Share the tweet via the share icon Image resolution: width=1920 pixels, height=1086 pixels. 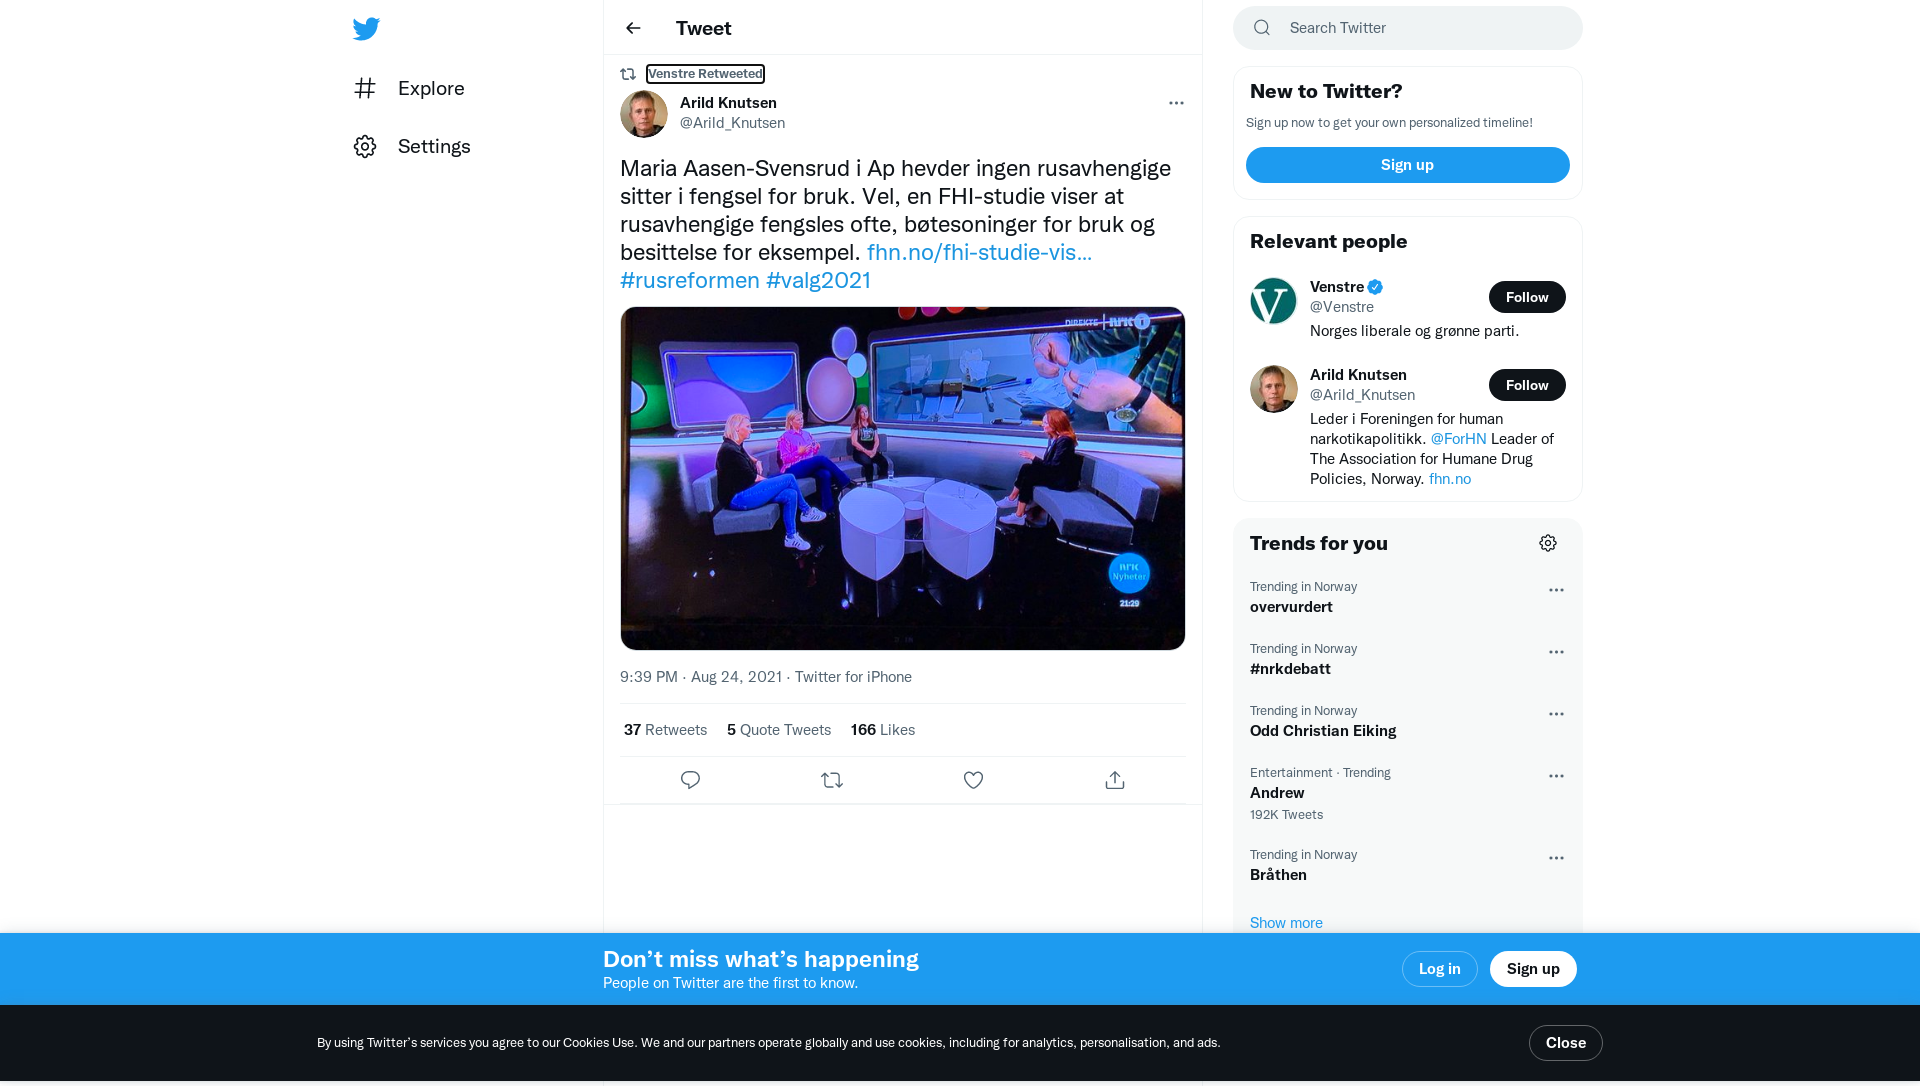1115,780
